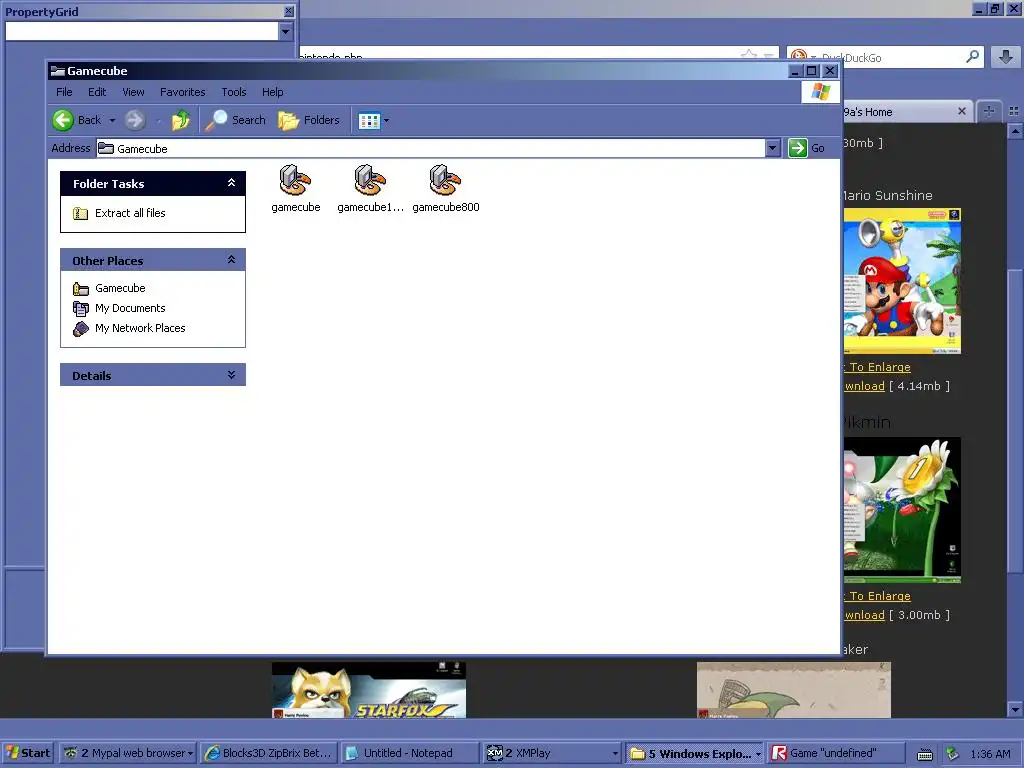This screenshot has width=1024, height=768.
Task: Click Extract all files task
Action: pos(130,213)
